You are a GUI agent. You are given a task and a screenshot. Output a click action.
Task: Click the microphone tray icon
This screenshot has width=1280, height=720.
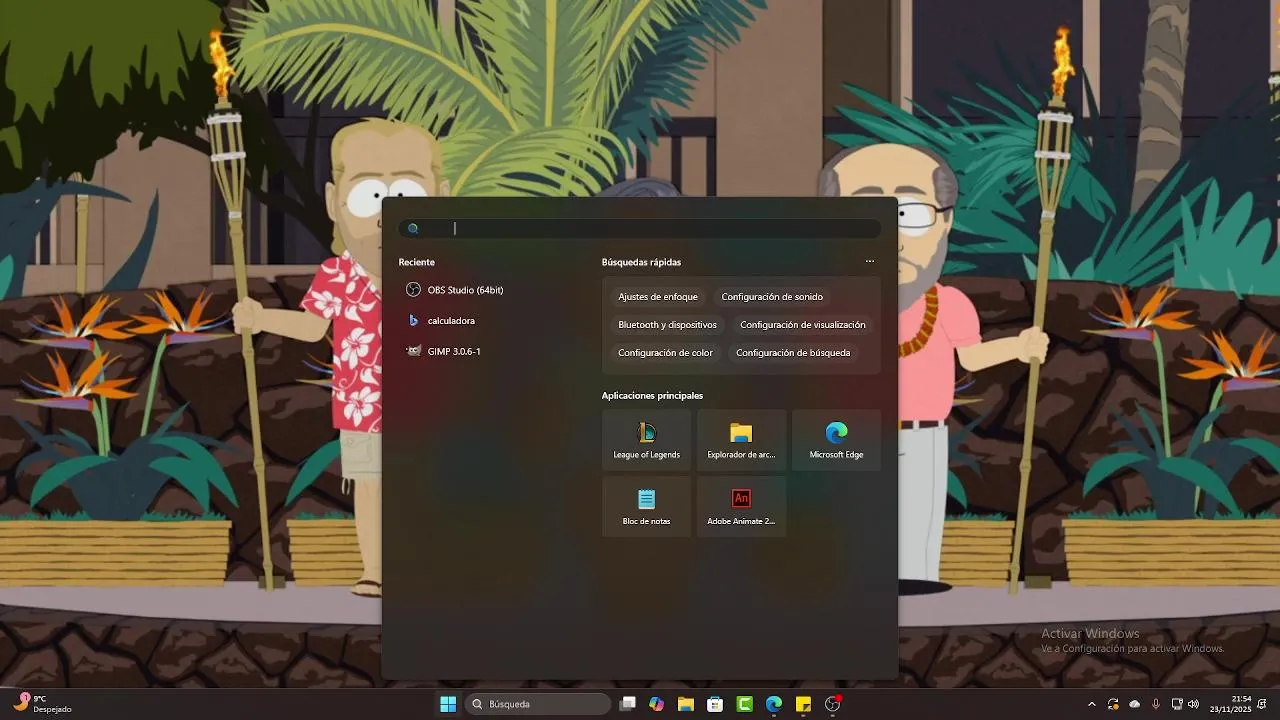tap(1156, 704)
